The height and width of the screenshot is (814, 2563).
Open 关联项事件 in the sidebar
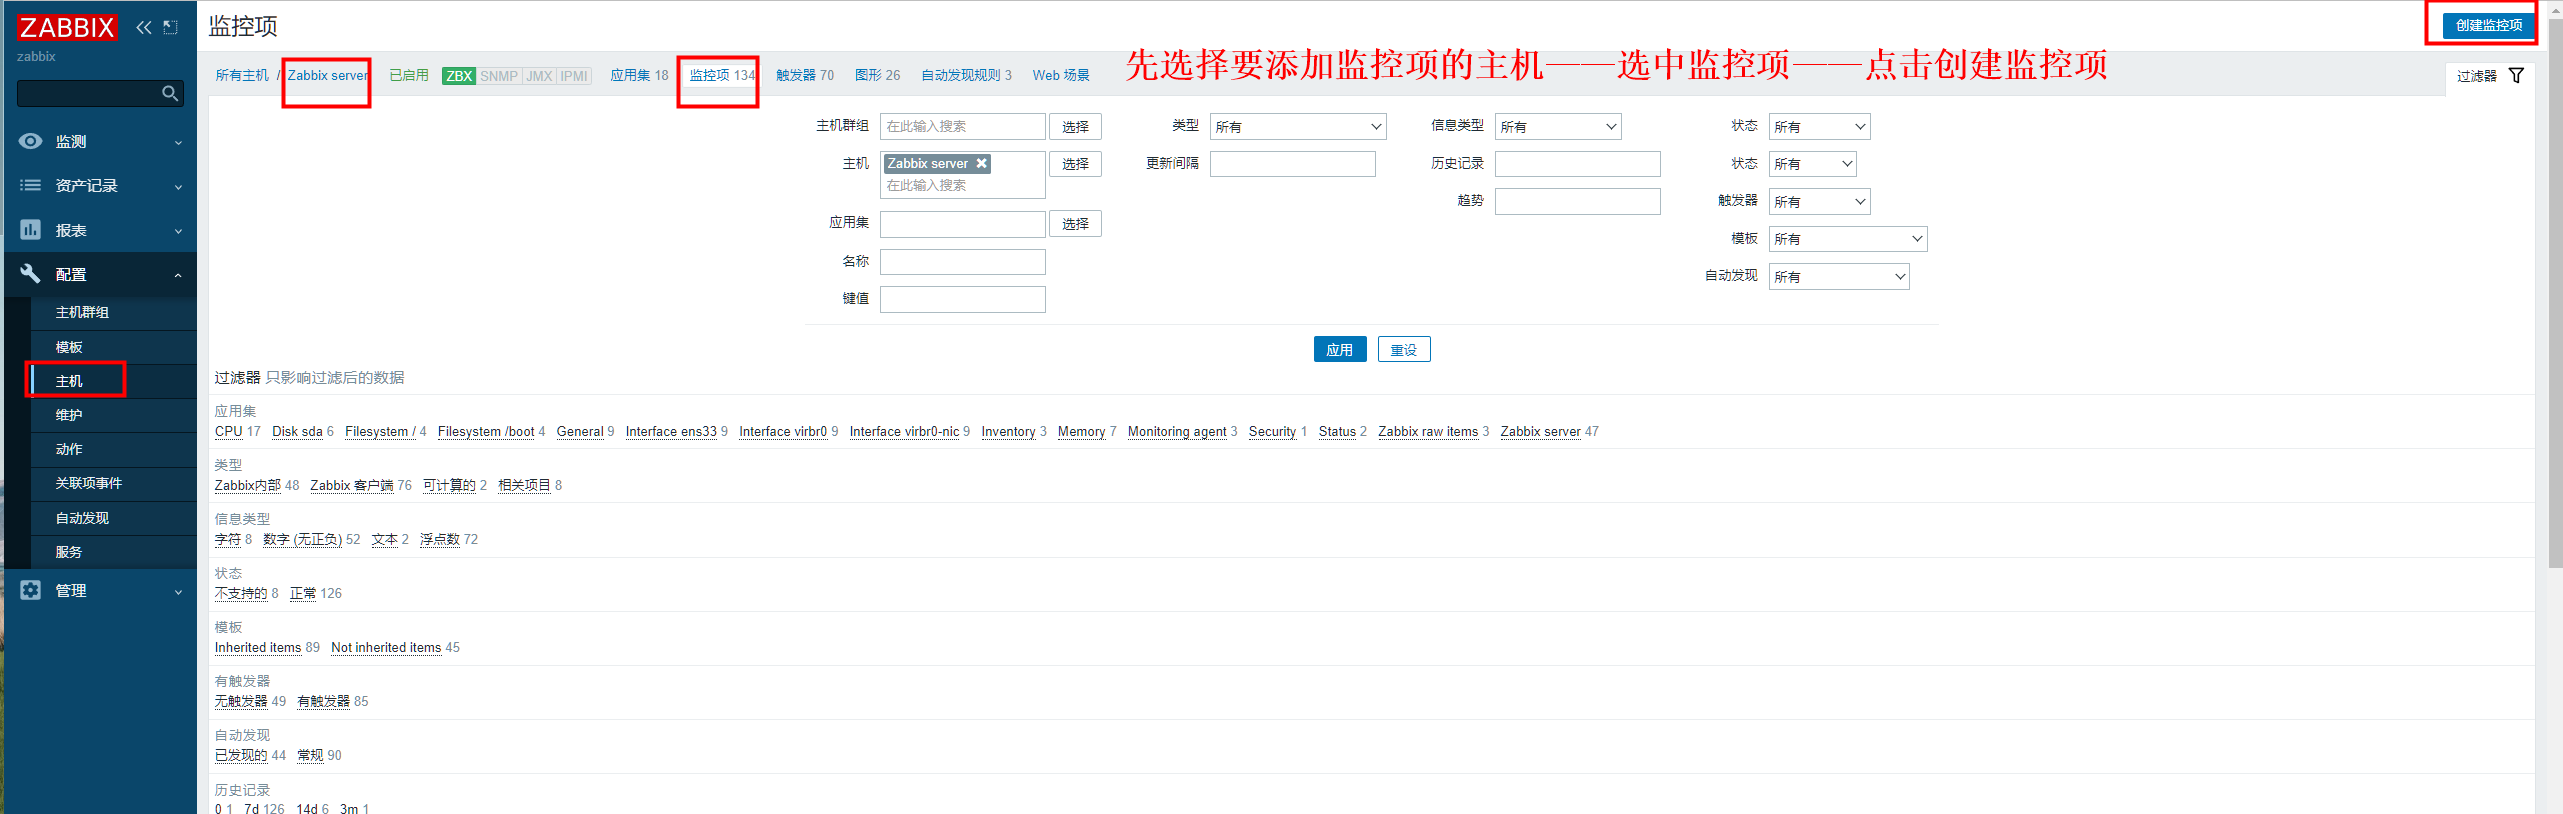pyautogui.click(x=89, y=483)
